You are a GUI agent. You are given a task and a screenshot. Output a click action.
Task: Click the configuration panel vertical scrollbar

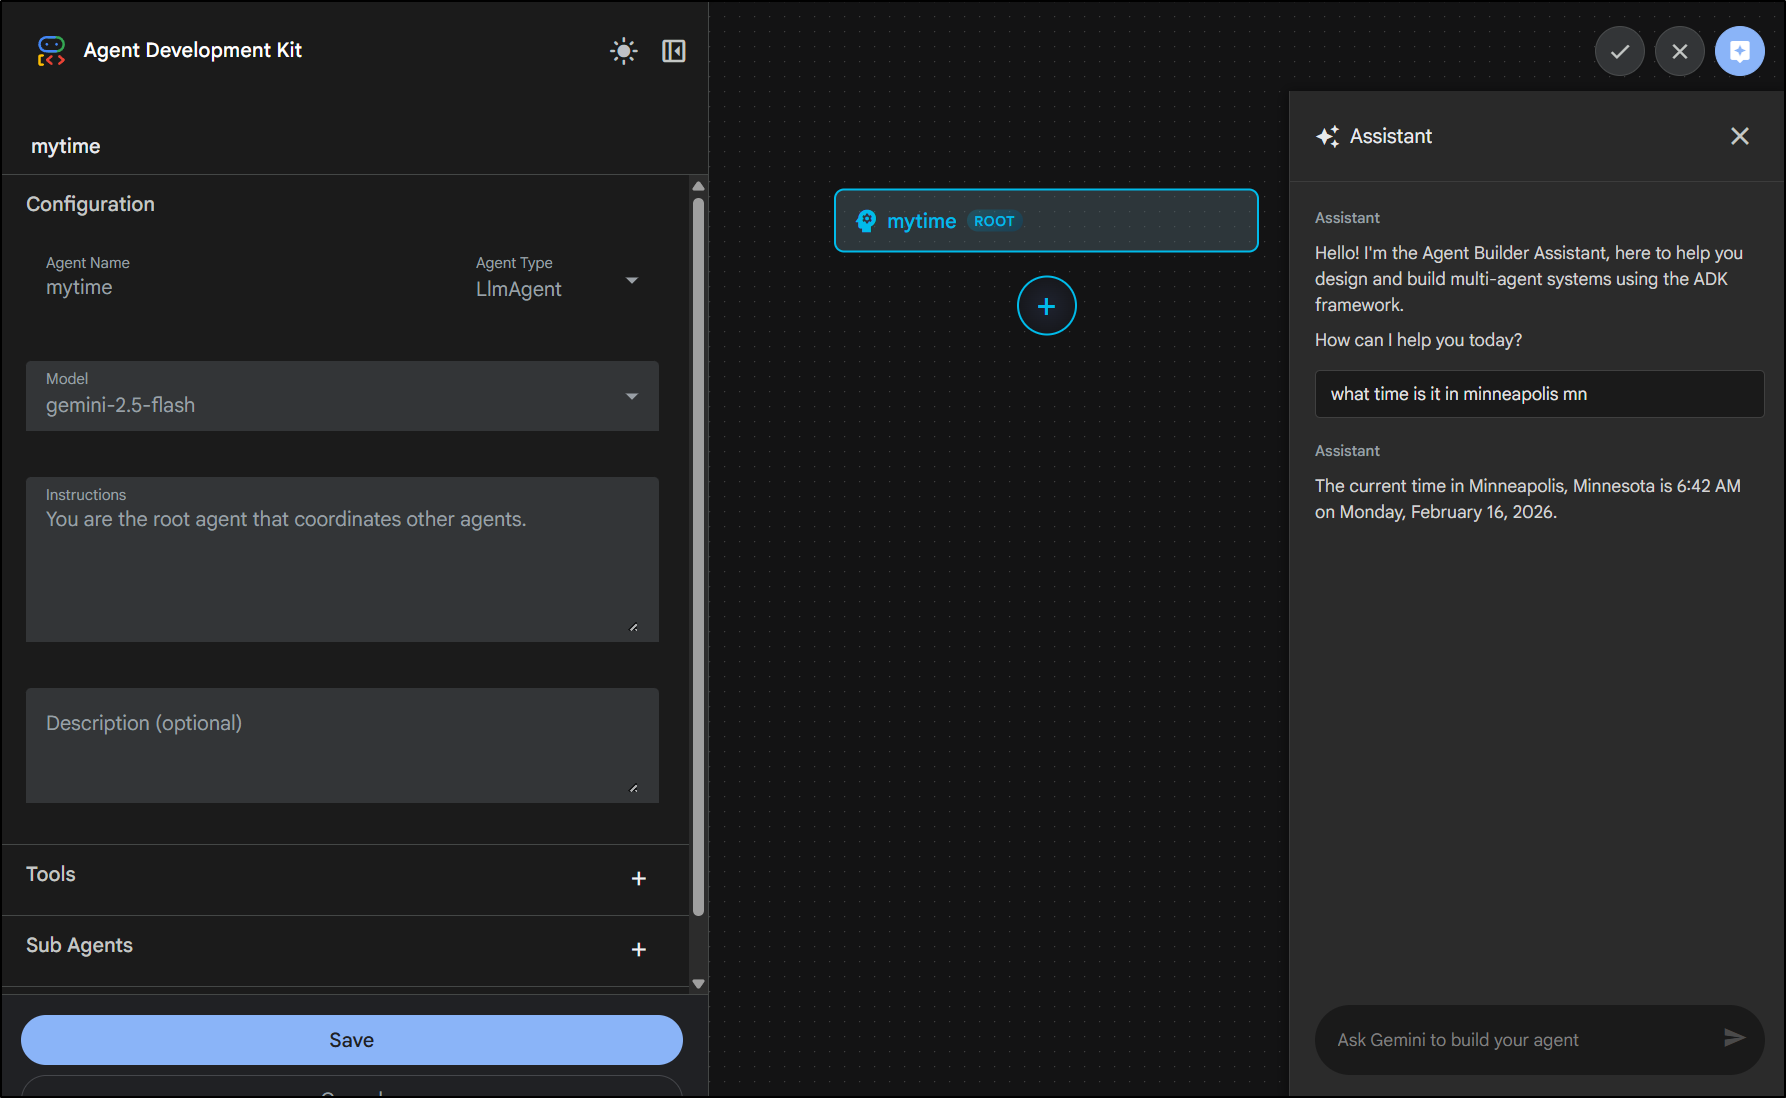pyautogui.click(x=698, y=555)
